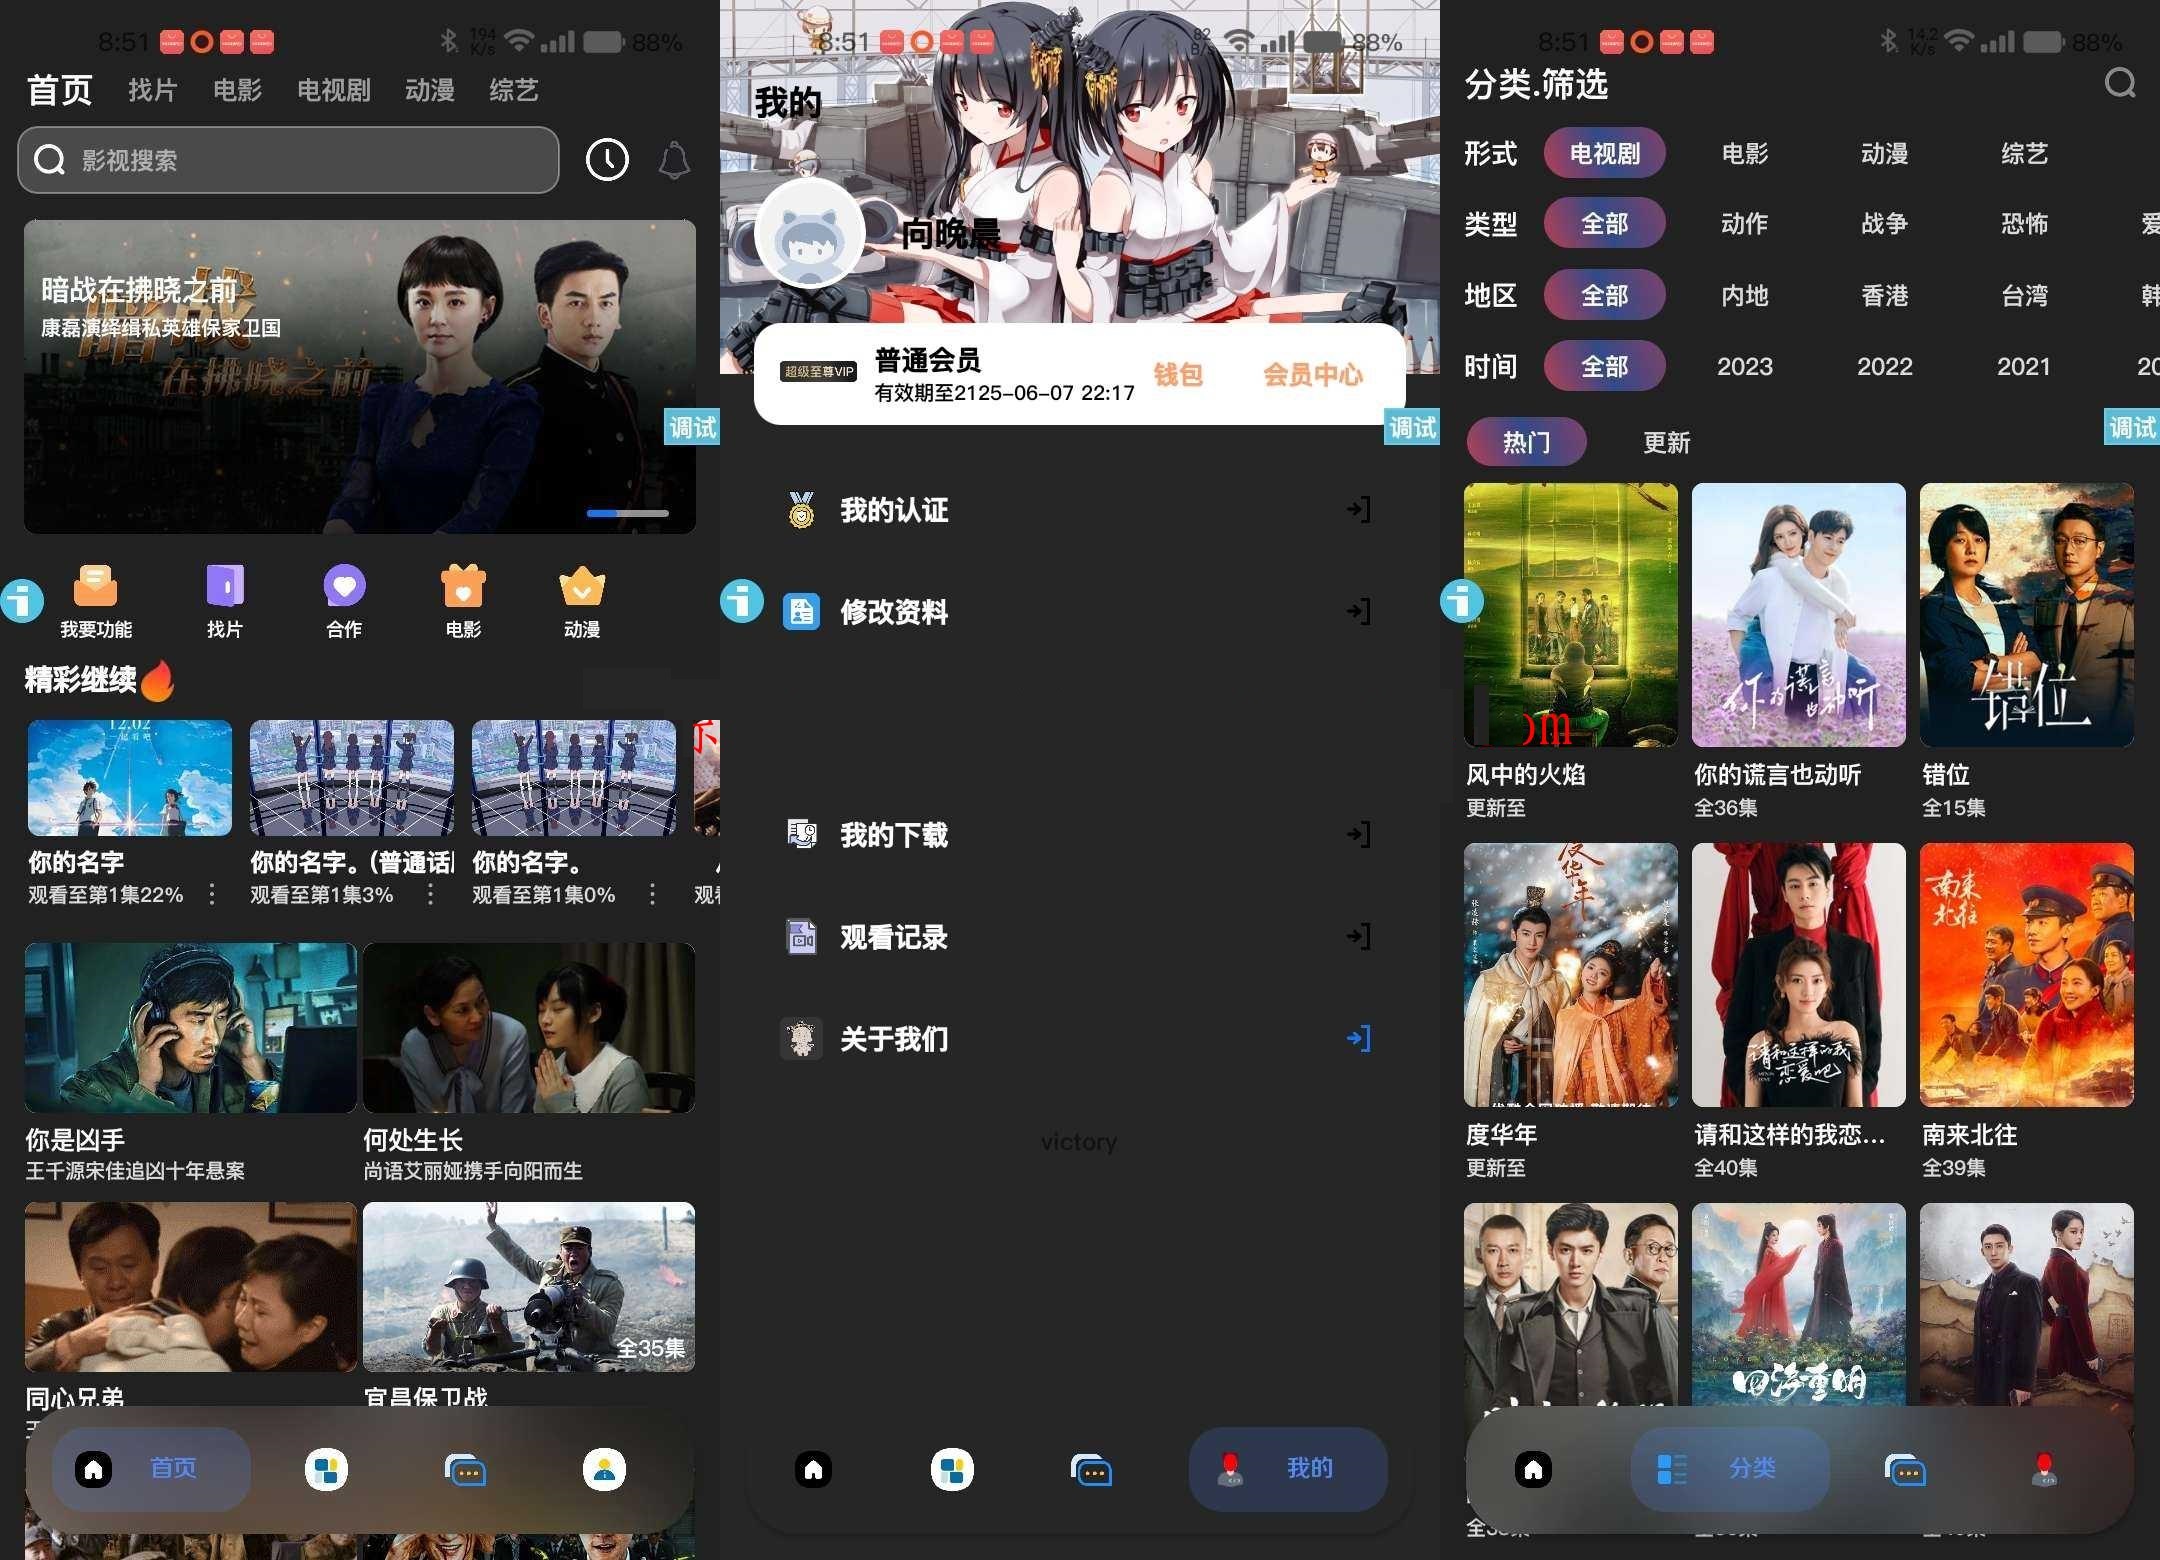Open the 观看记录 watch history entry

(893, 937)
